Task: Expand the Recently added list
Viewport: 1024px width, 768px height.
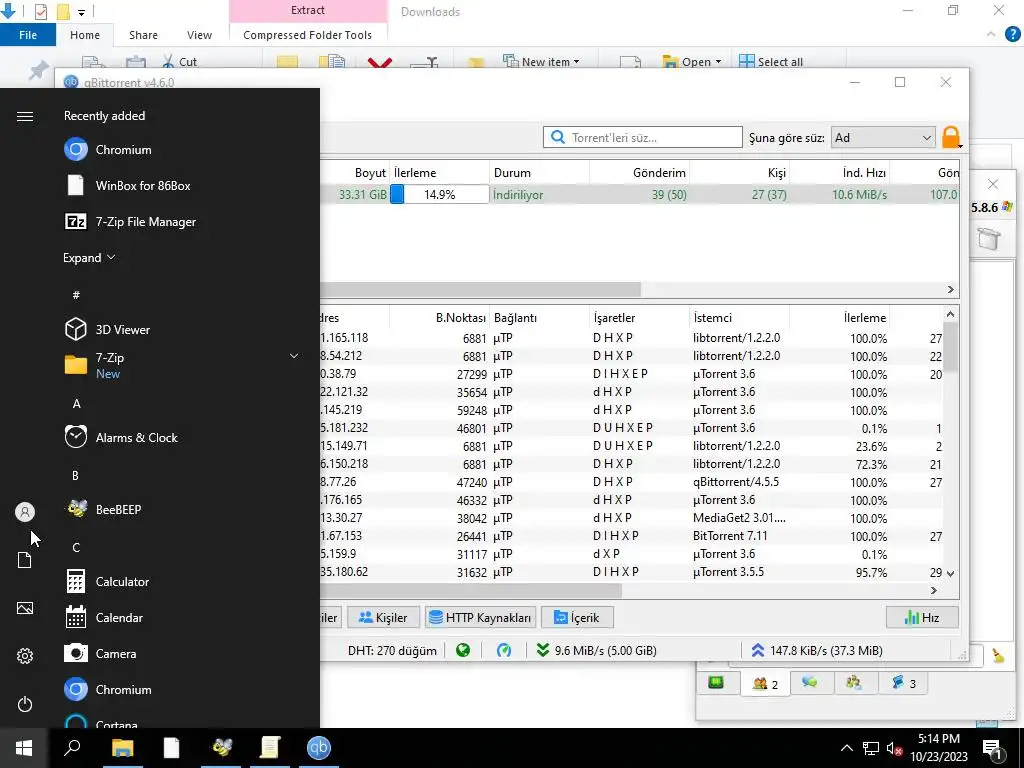Action: (x=89, y=257)
